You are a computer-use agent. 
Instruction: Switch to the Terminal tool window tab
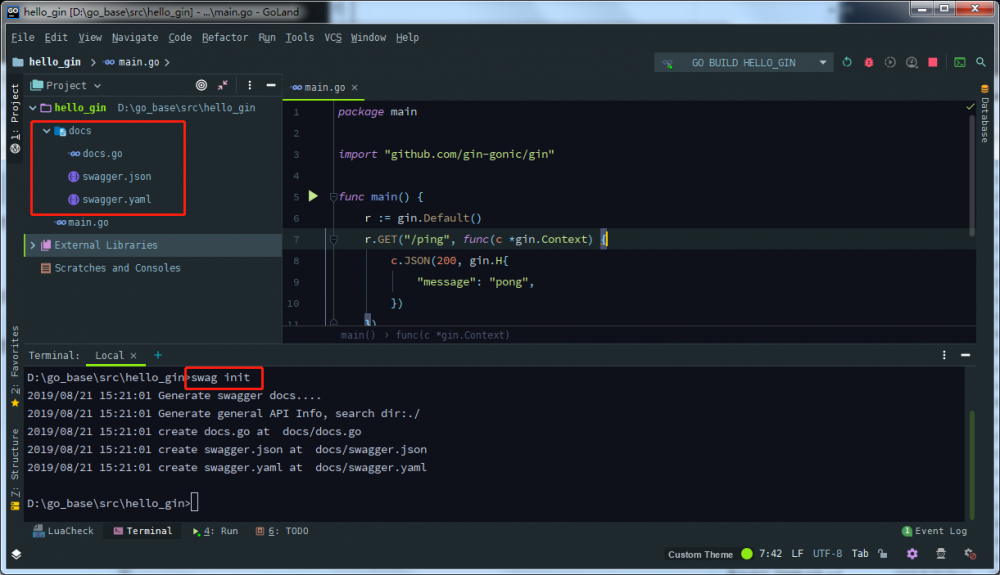point(143,531)
